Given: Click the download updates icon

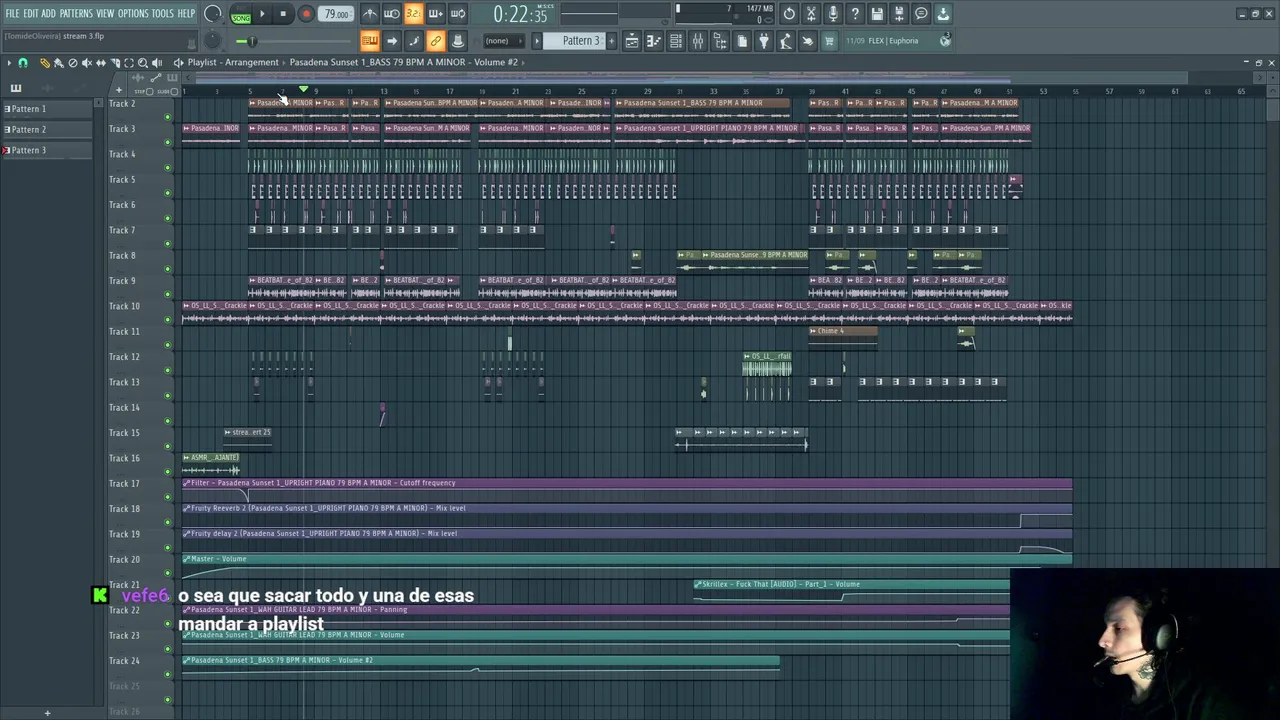Looking at the screenshot, I should [943, 14].
